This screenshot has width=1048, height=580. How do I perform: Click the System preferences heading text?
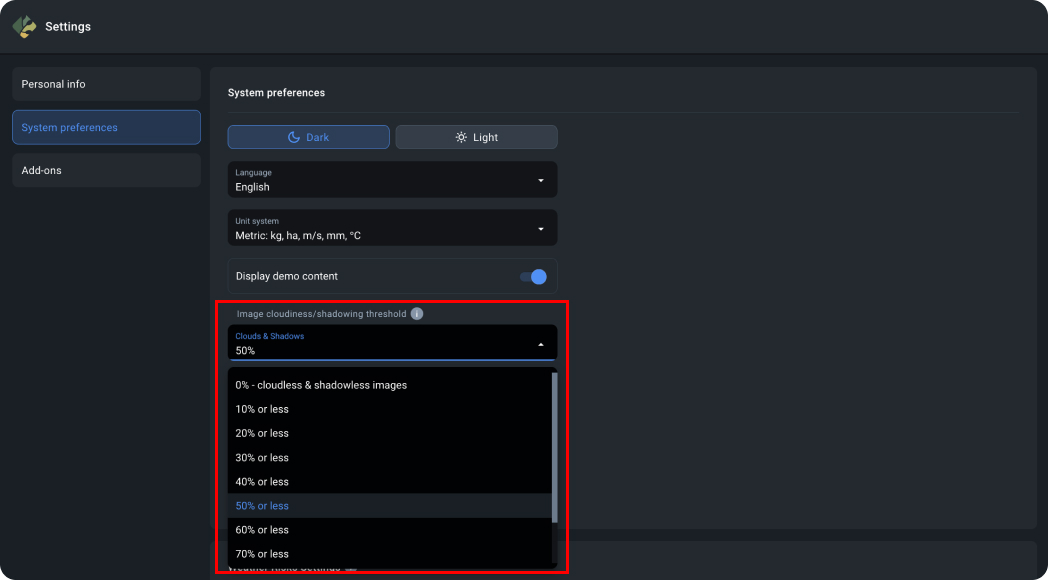276,93
